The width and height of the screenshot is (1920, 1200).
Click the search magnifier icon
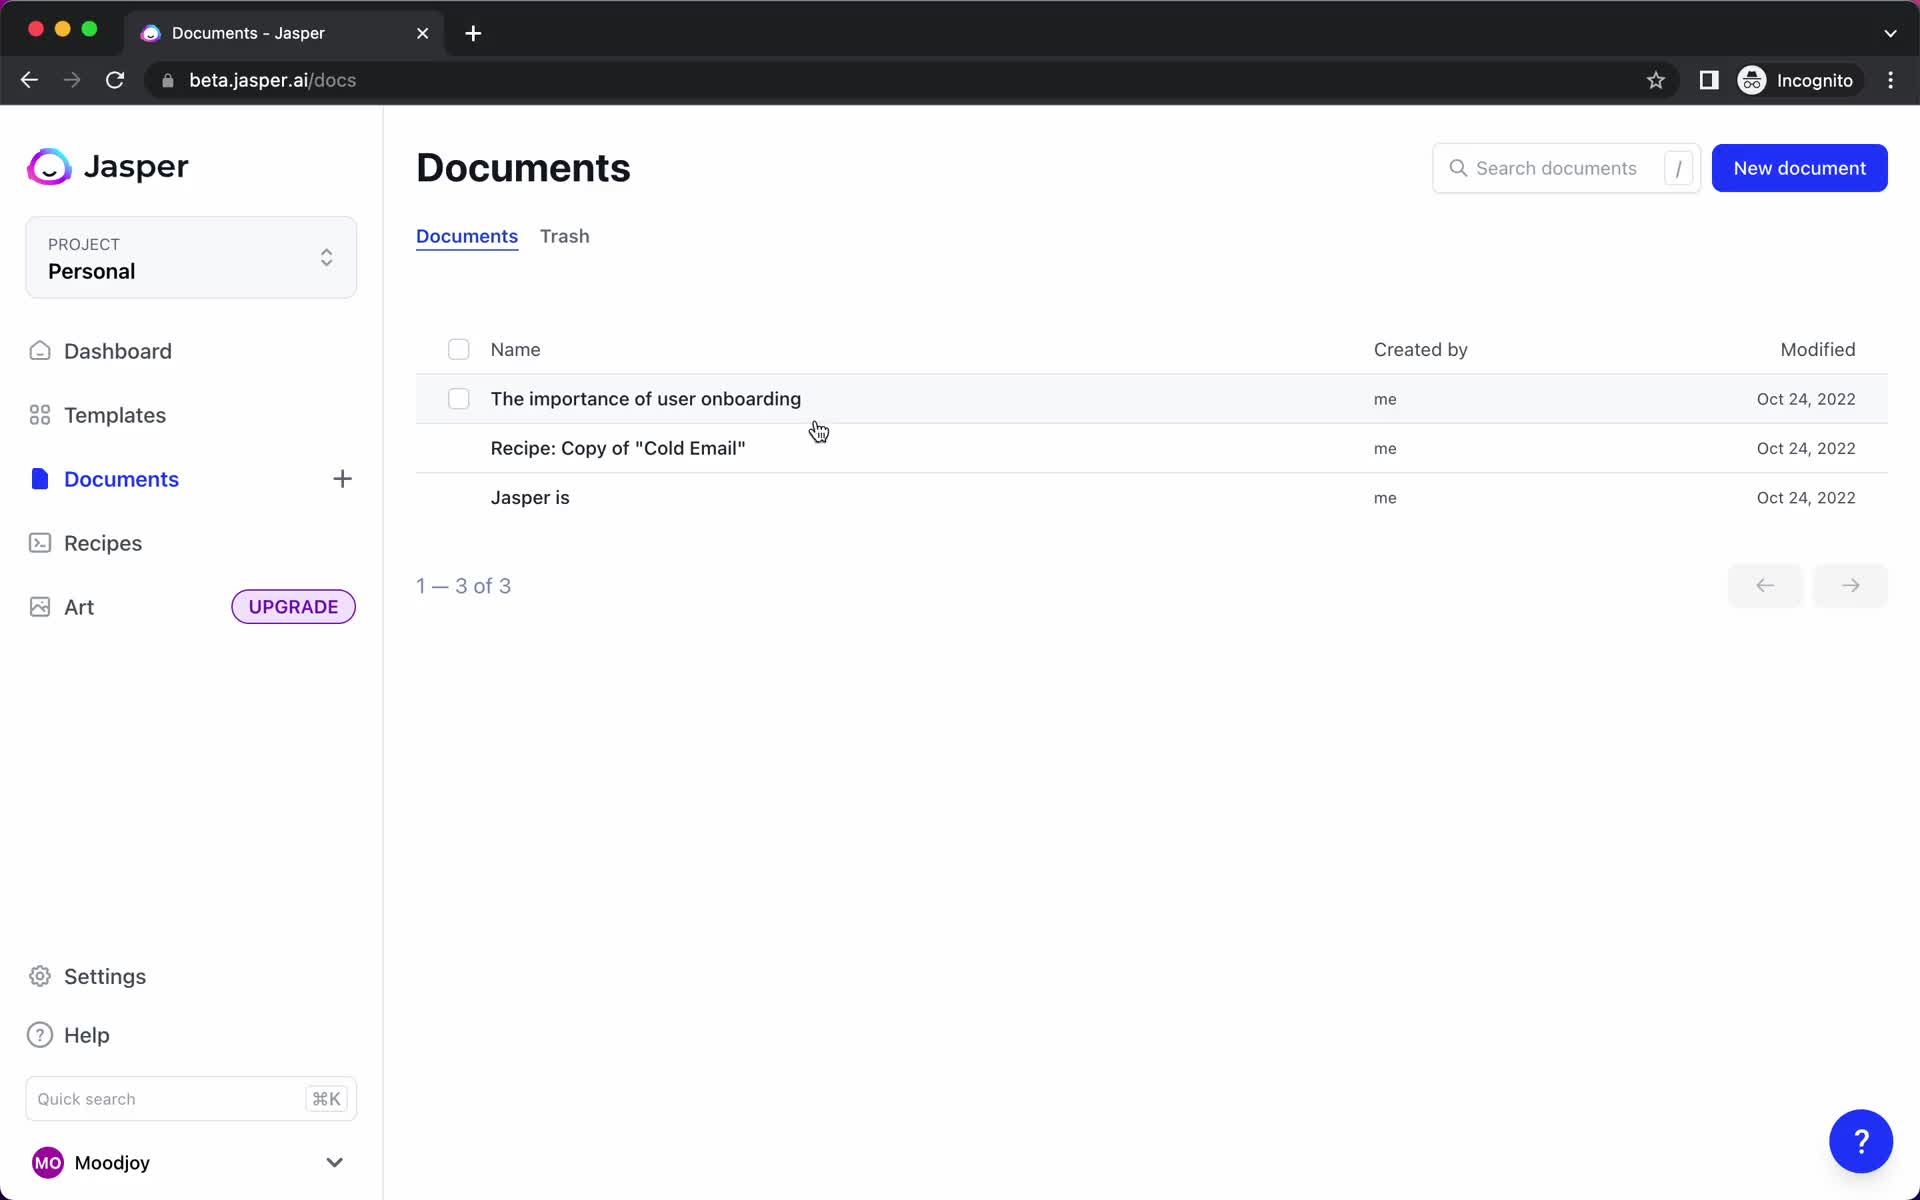[x=1458, y=168]
